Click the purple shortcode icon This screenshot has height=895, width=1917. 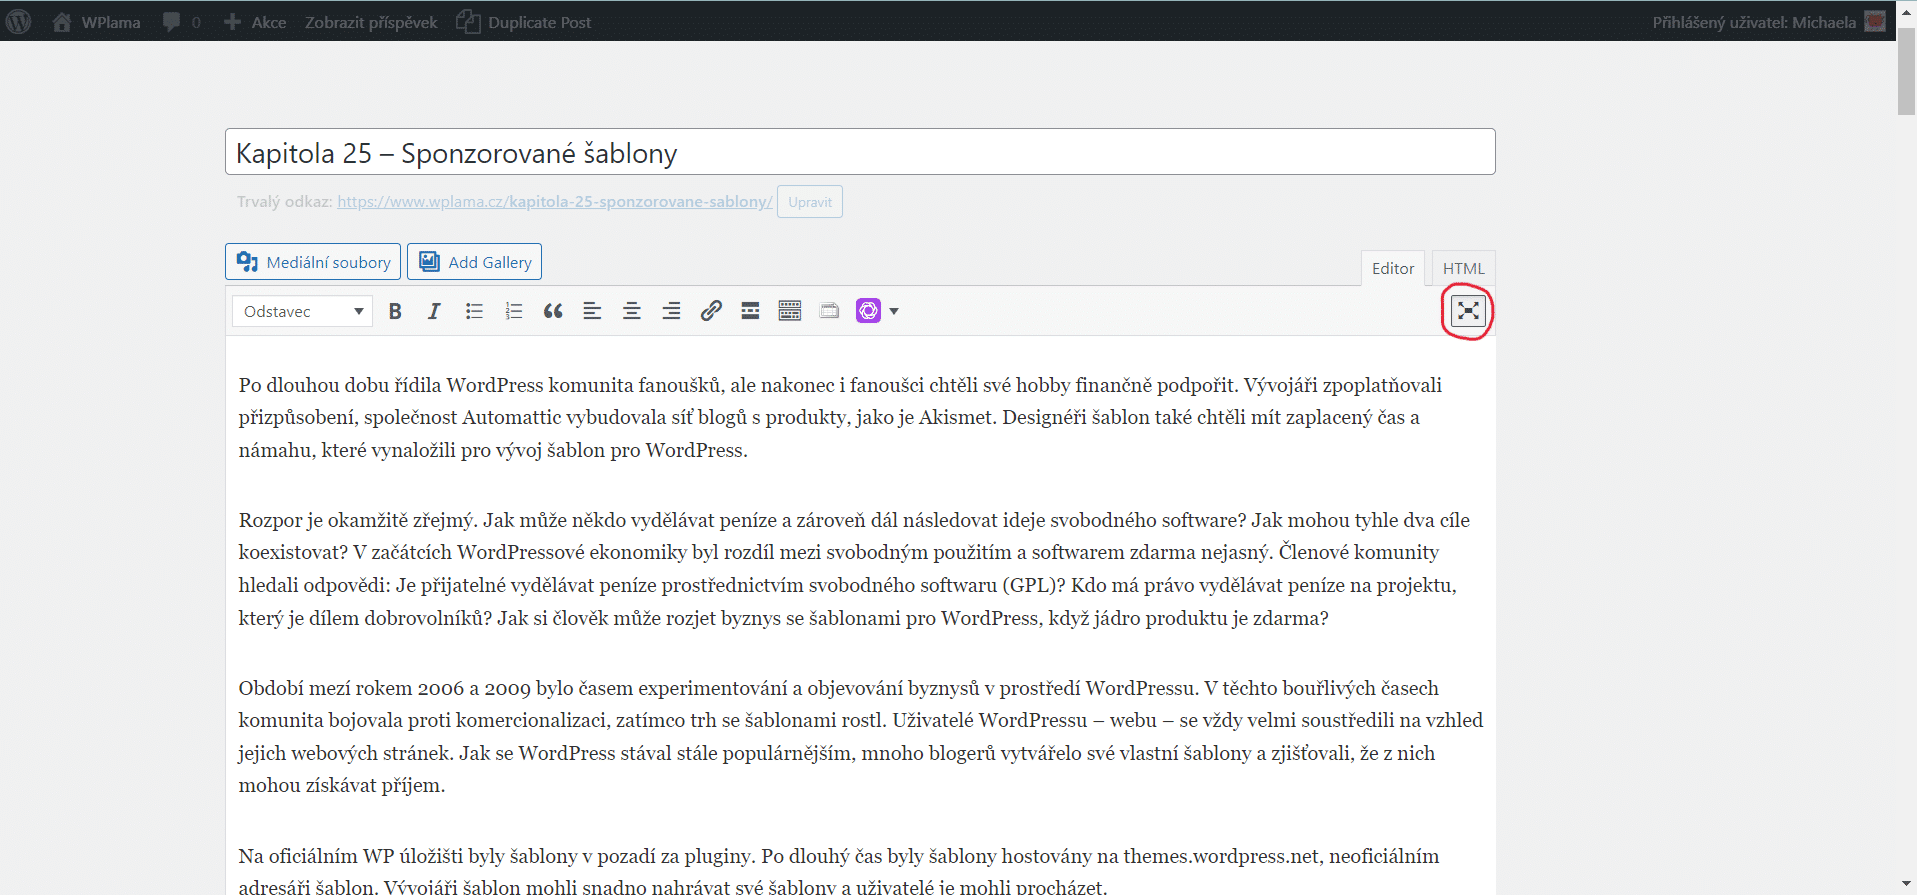(x=868, y=311)
